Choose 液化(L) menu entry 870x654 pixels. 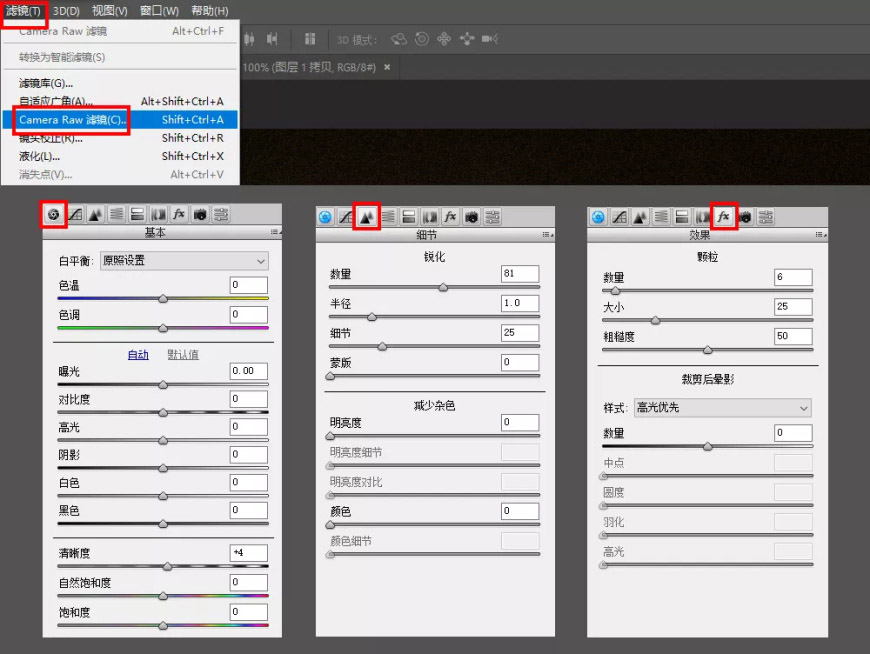pyautogui.click(x=120, y=156)
